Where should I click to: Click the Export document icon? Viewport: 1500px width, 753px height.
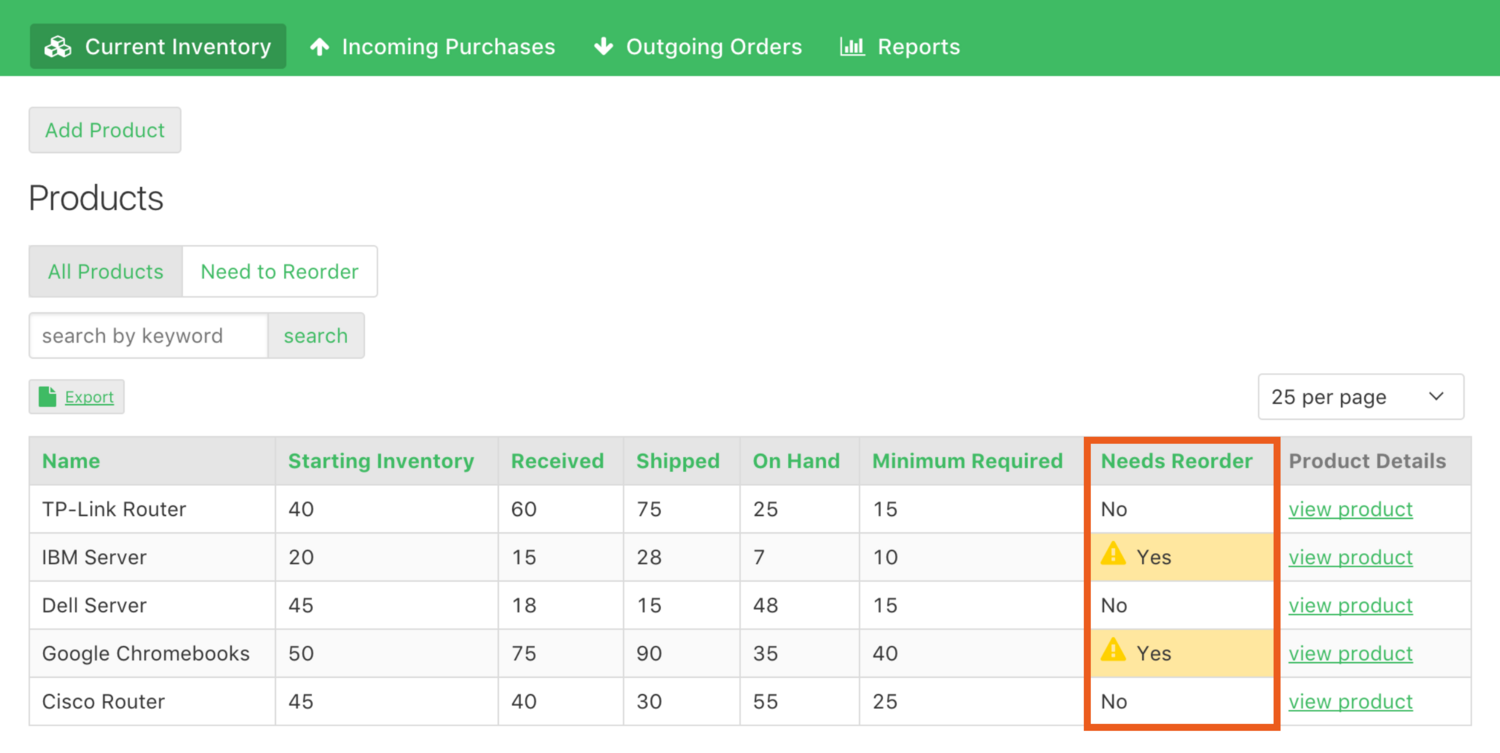pyautogui.click(x=47, y=396)
